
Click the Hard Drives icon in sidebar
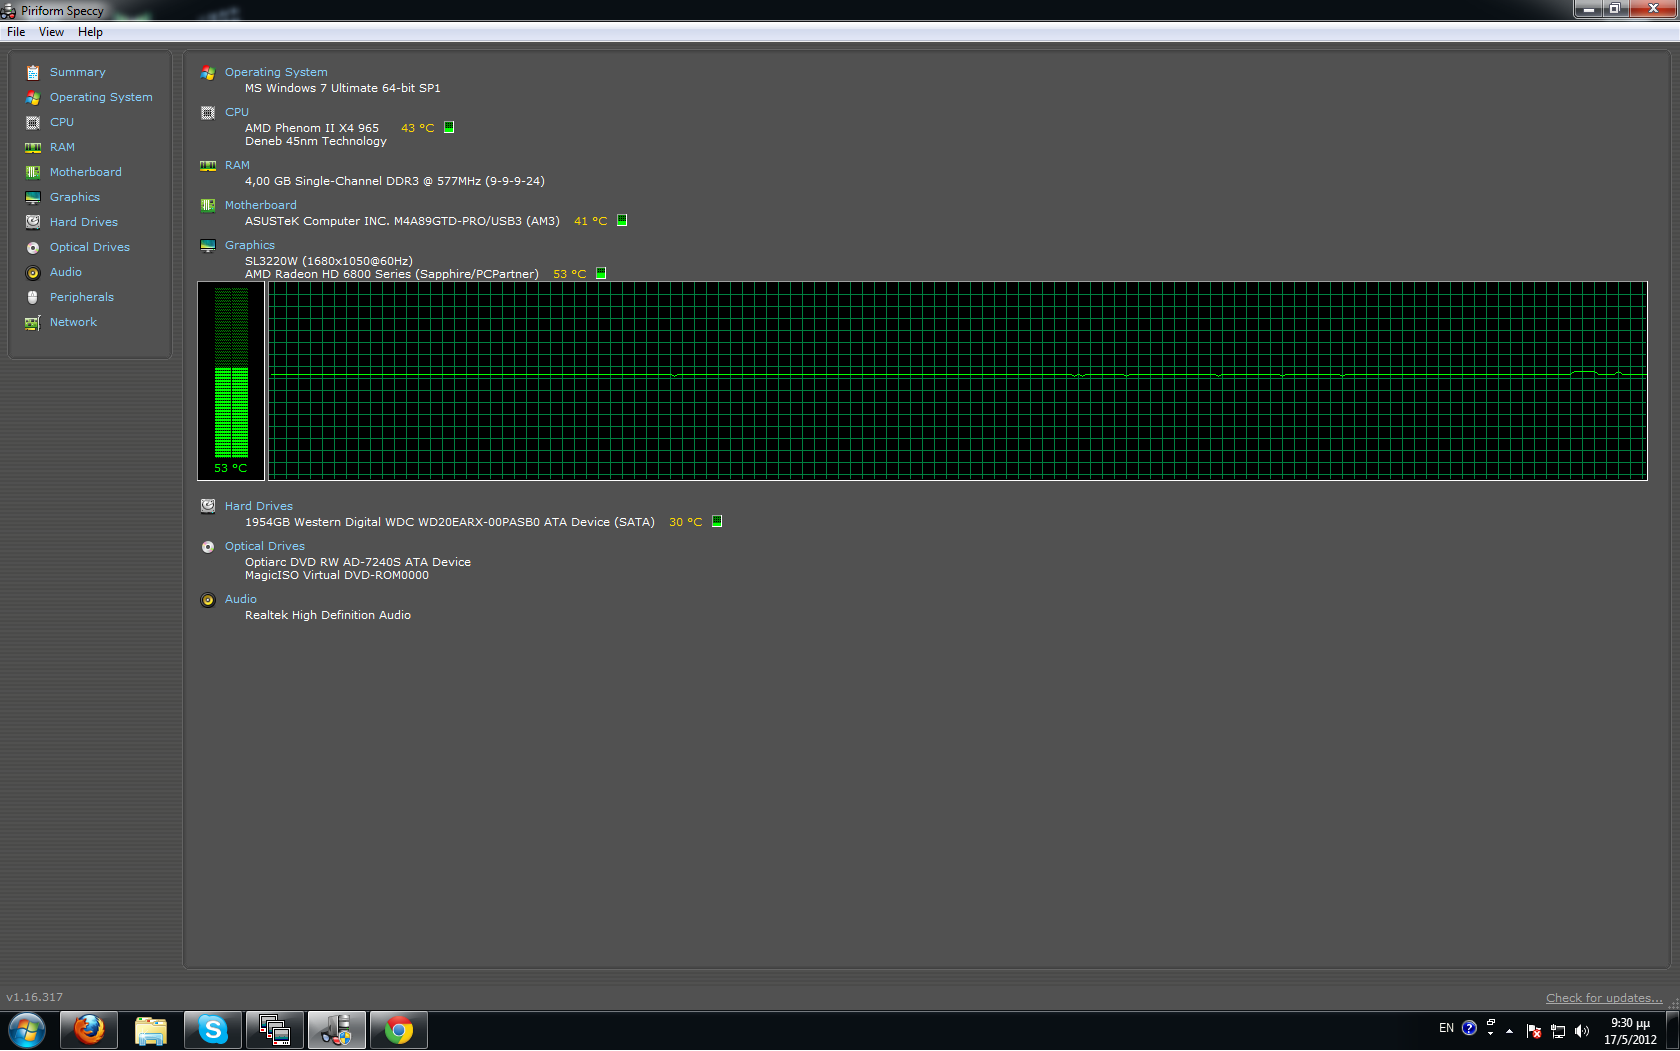[x=33, y=222]
